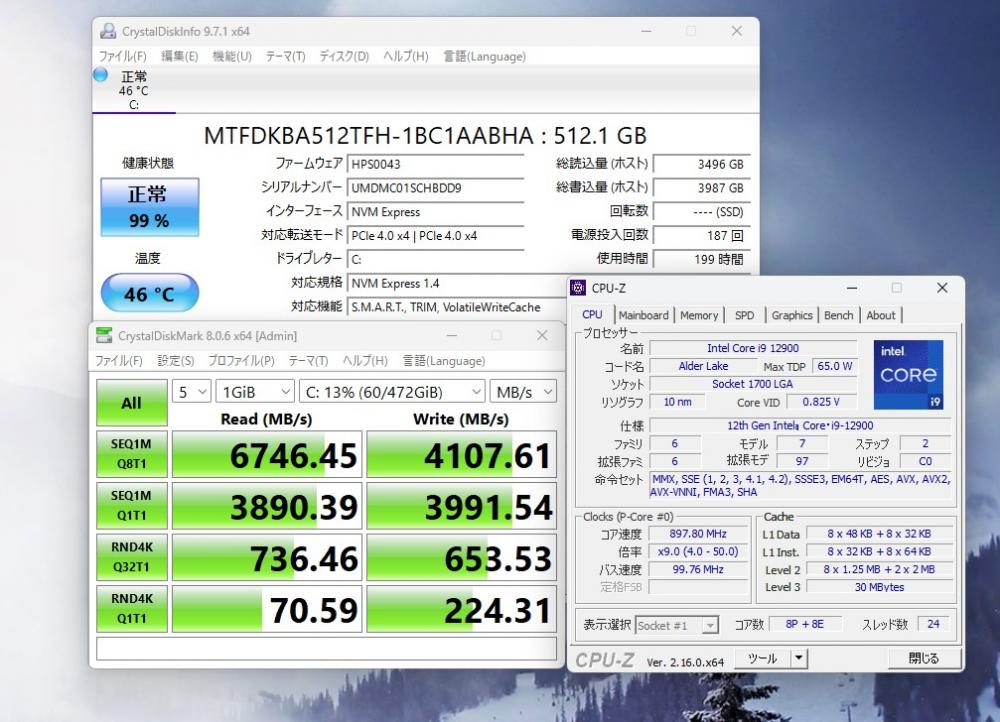Open the test size dropdown showing 1GiB

(x=255, y=392)
